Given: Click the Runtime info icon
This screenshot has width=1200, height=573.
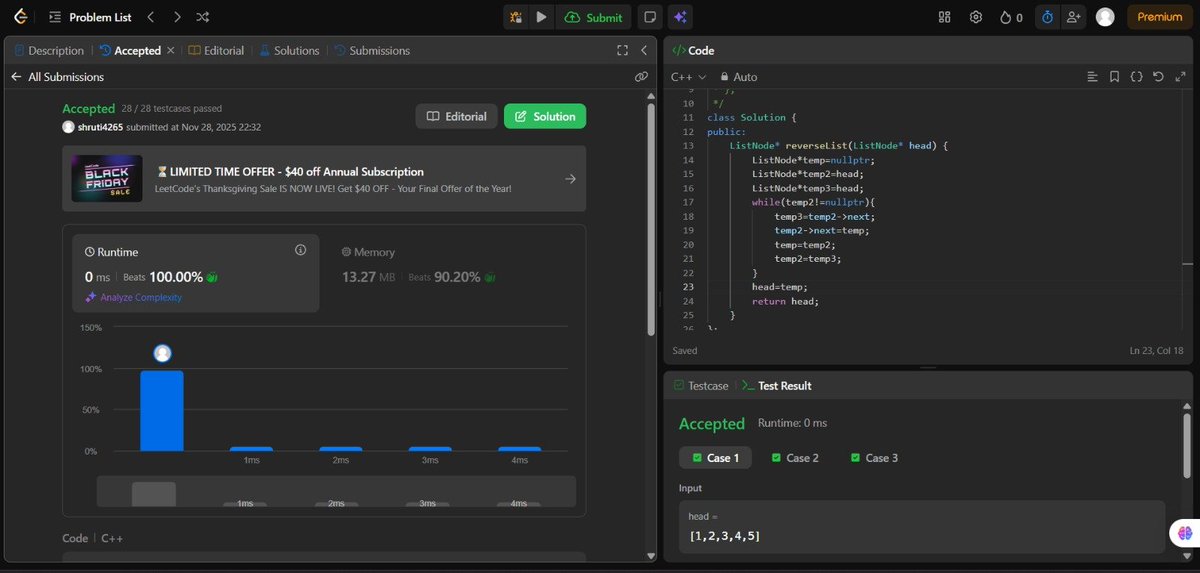Looking at the screenshot, I should pyautogui.click(x=300, y=250).
